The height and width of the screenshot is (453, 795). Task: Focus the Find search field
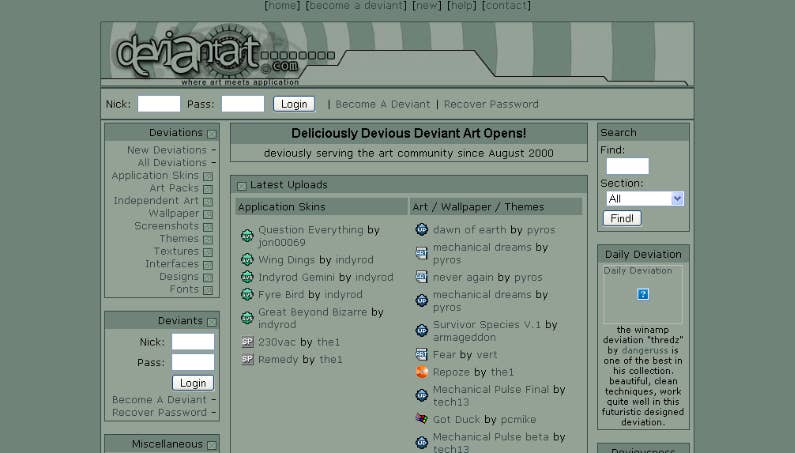pyautogui.click(x=628, y=166)
